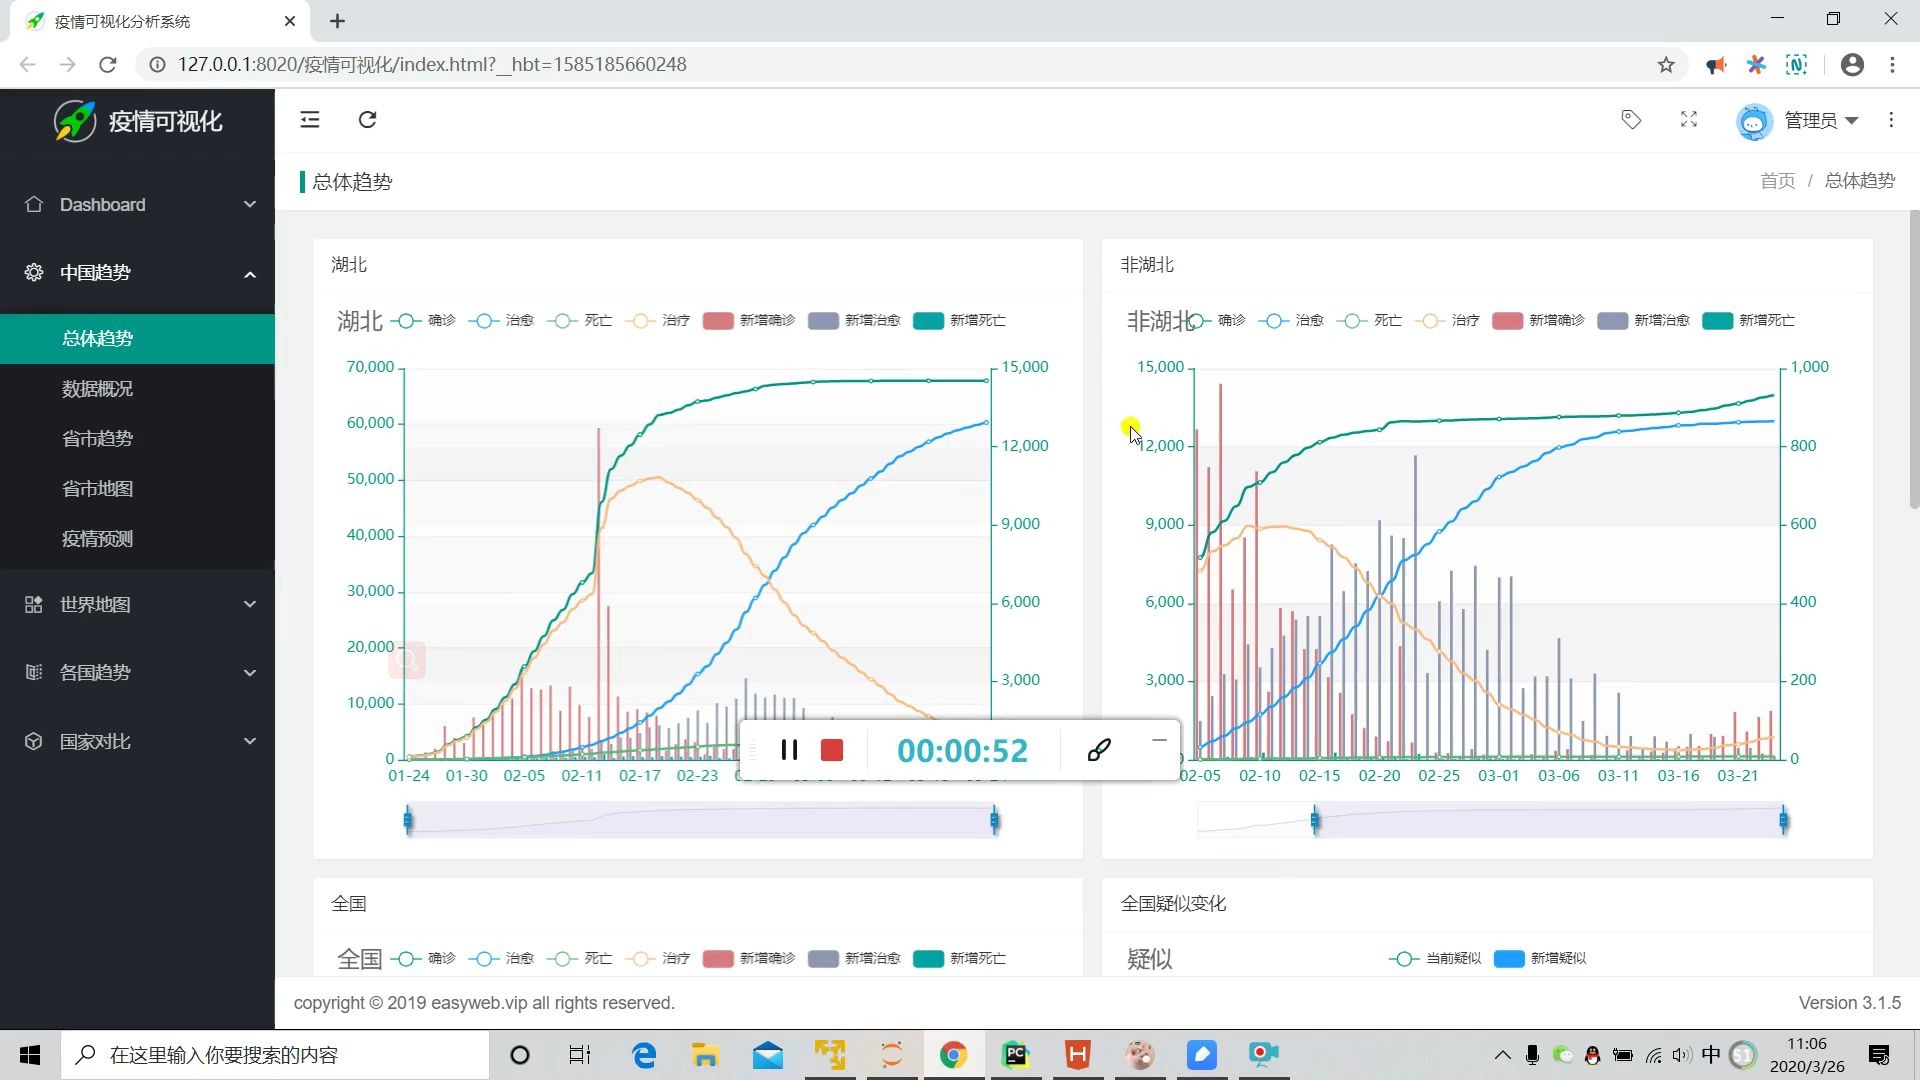Open Windows Start menu
1920x1080 pixels.
click(x=30, y=1055)
